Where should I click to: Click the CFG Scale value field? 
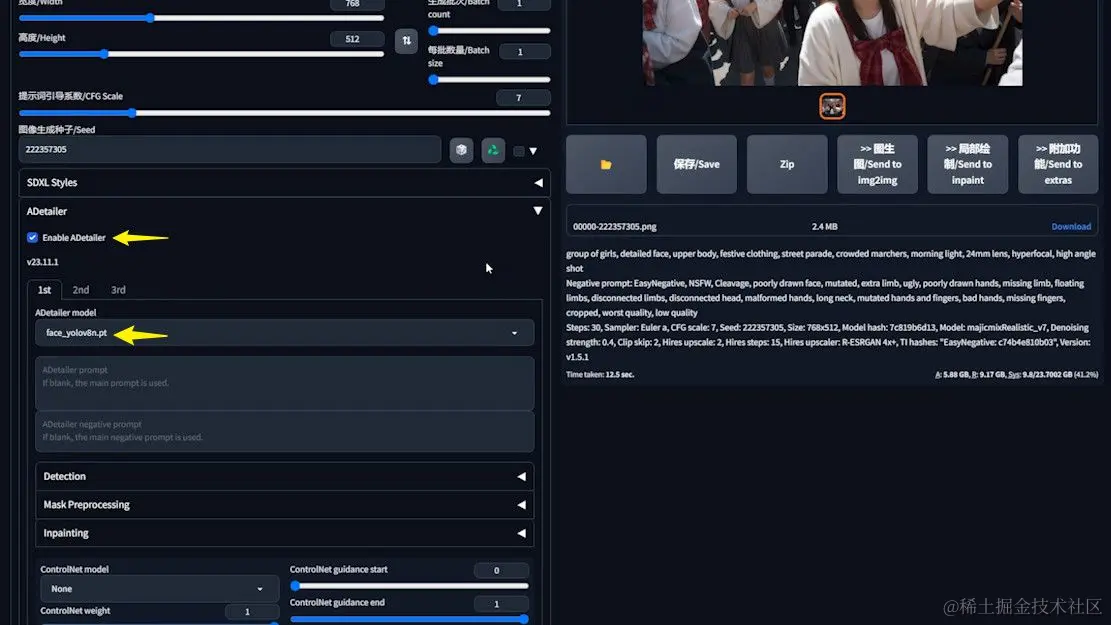point(523,98)
